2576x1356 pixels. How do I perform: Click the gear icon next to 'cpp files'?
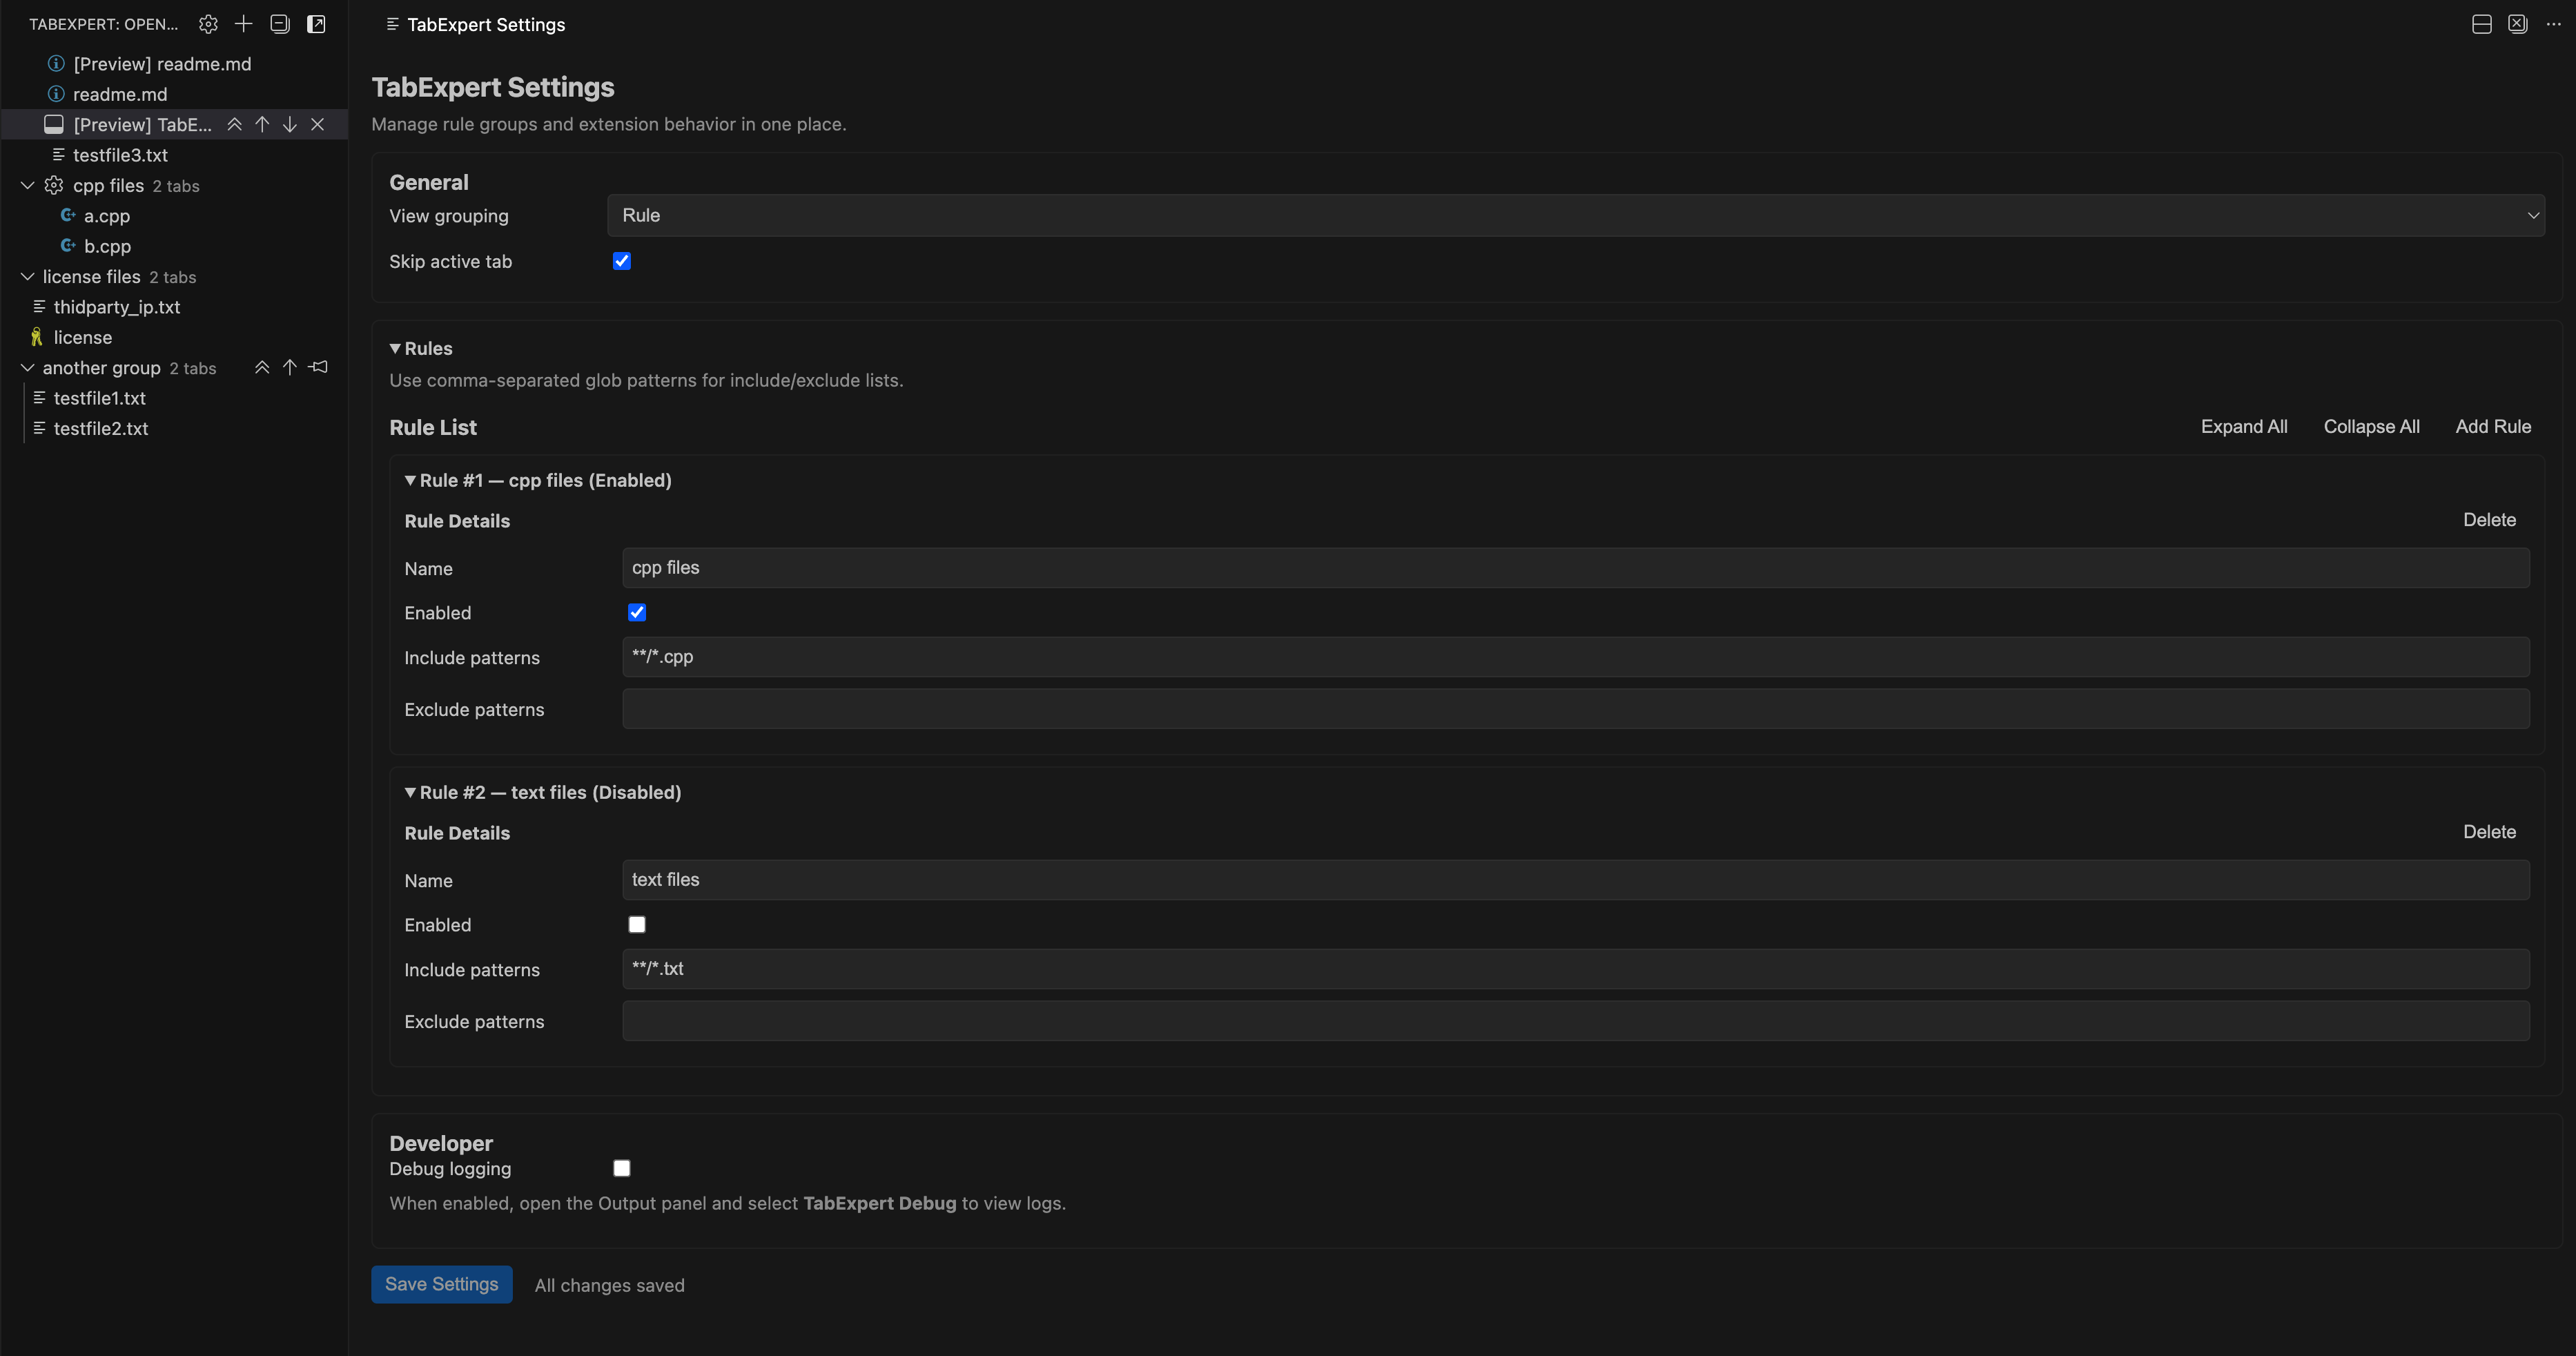coord(54,185)
